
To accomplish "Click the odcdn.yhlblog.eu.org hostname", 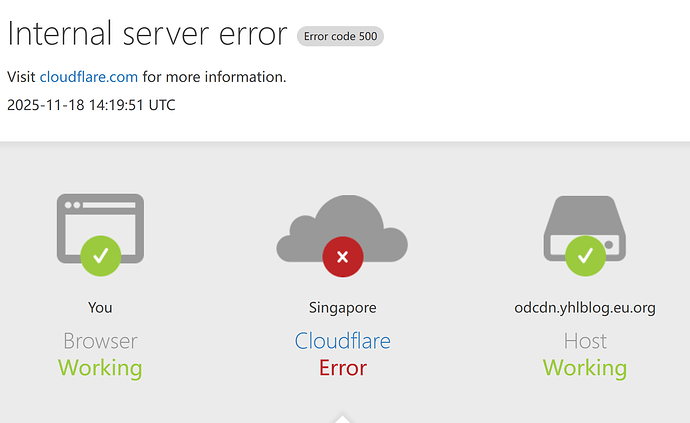I will coord(585,308).
